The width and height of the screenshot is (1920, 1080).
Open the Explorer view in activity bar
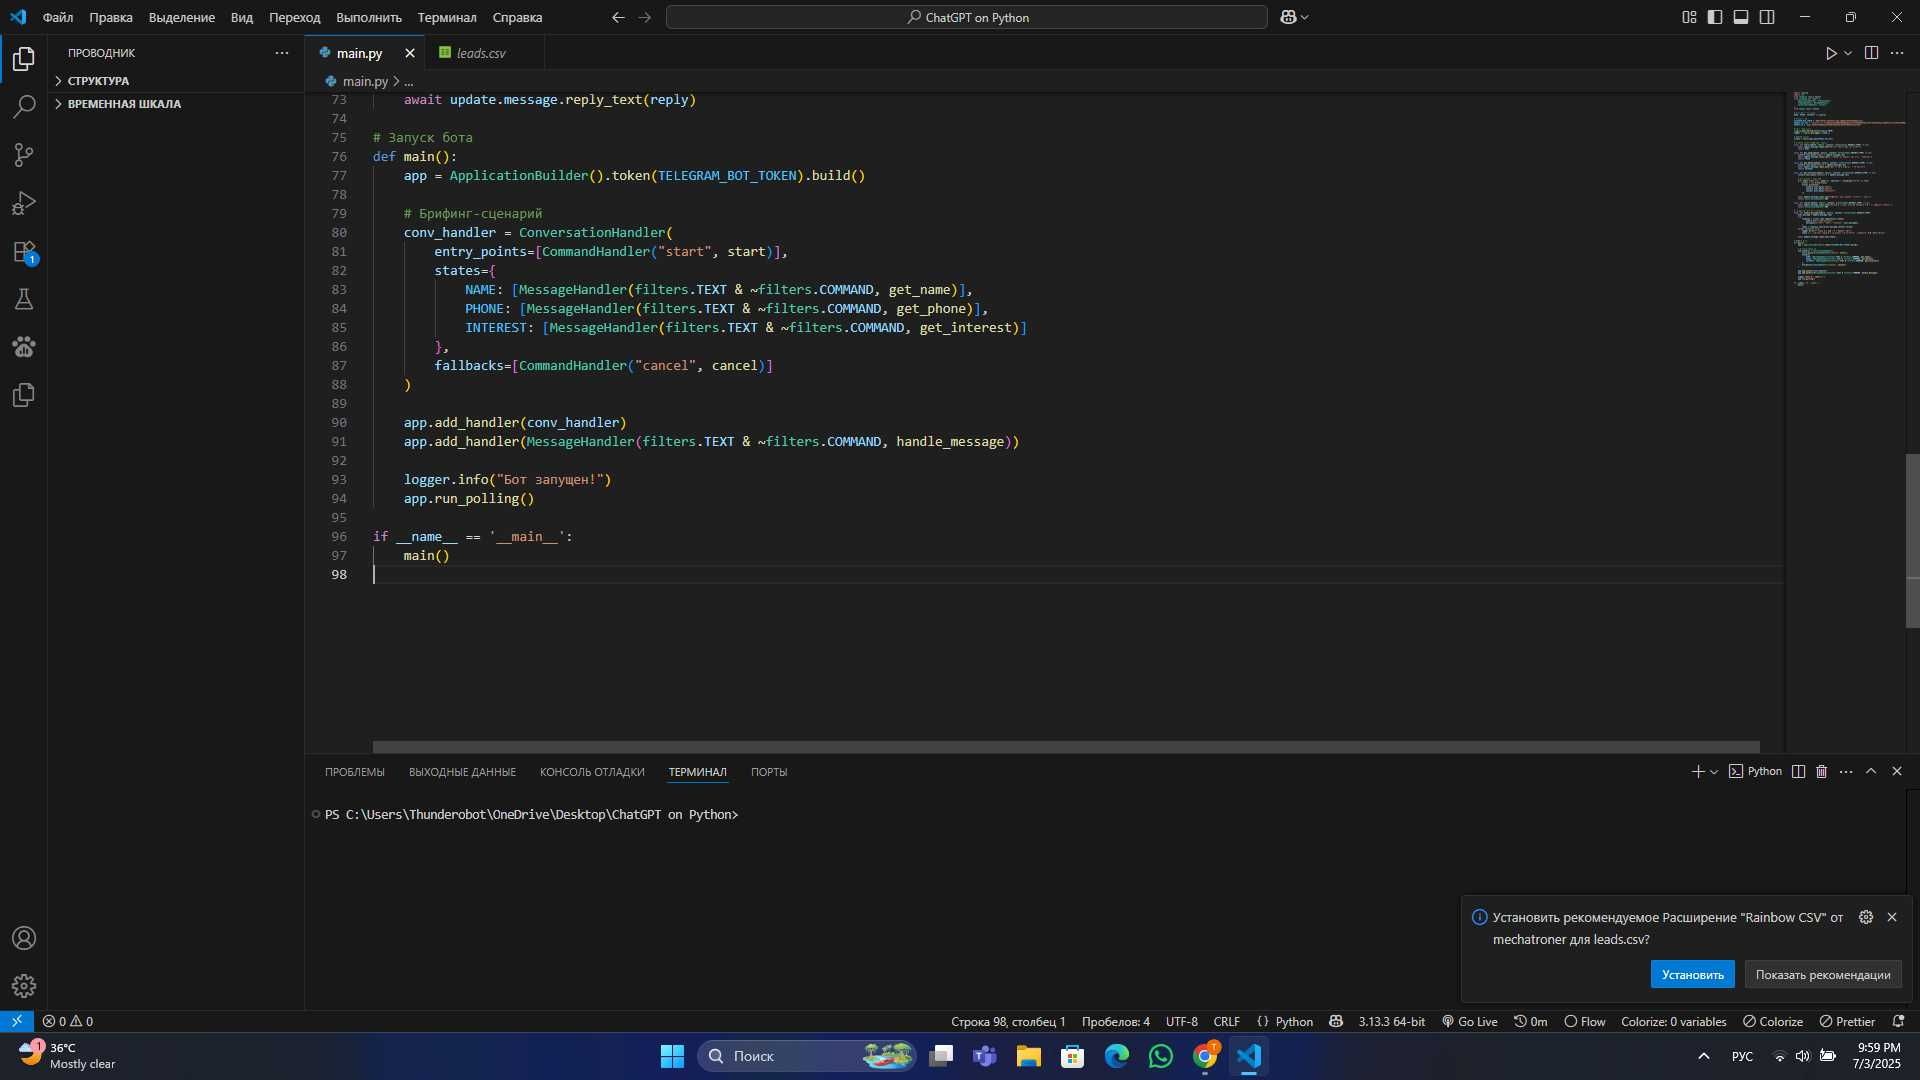click(24, 59)
